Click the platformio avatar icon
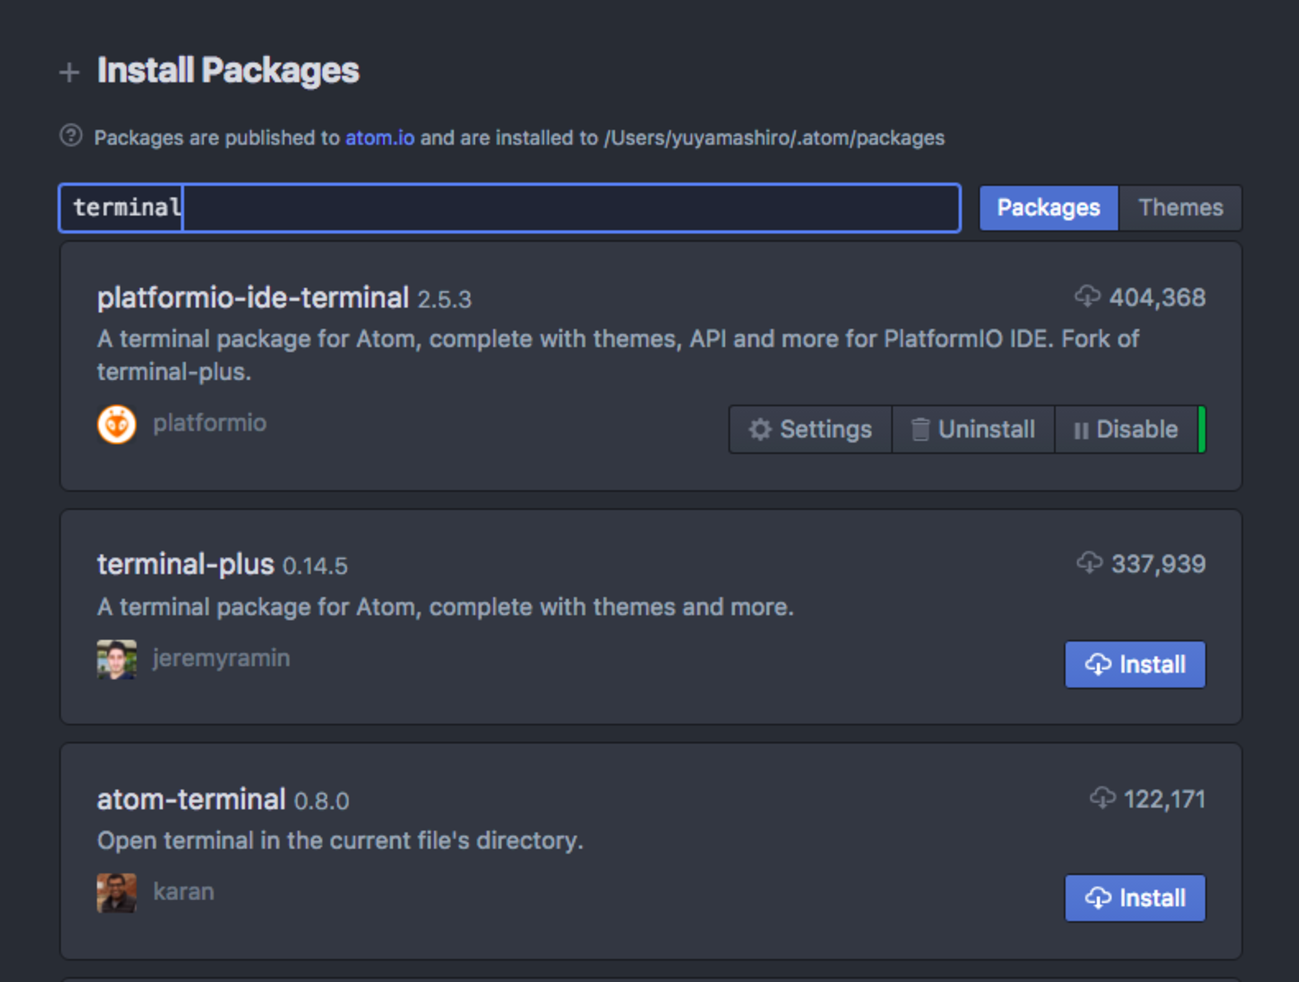The width and height of the screenshot is (1299, 982). (117, 424)
